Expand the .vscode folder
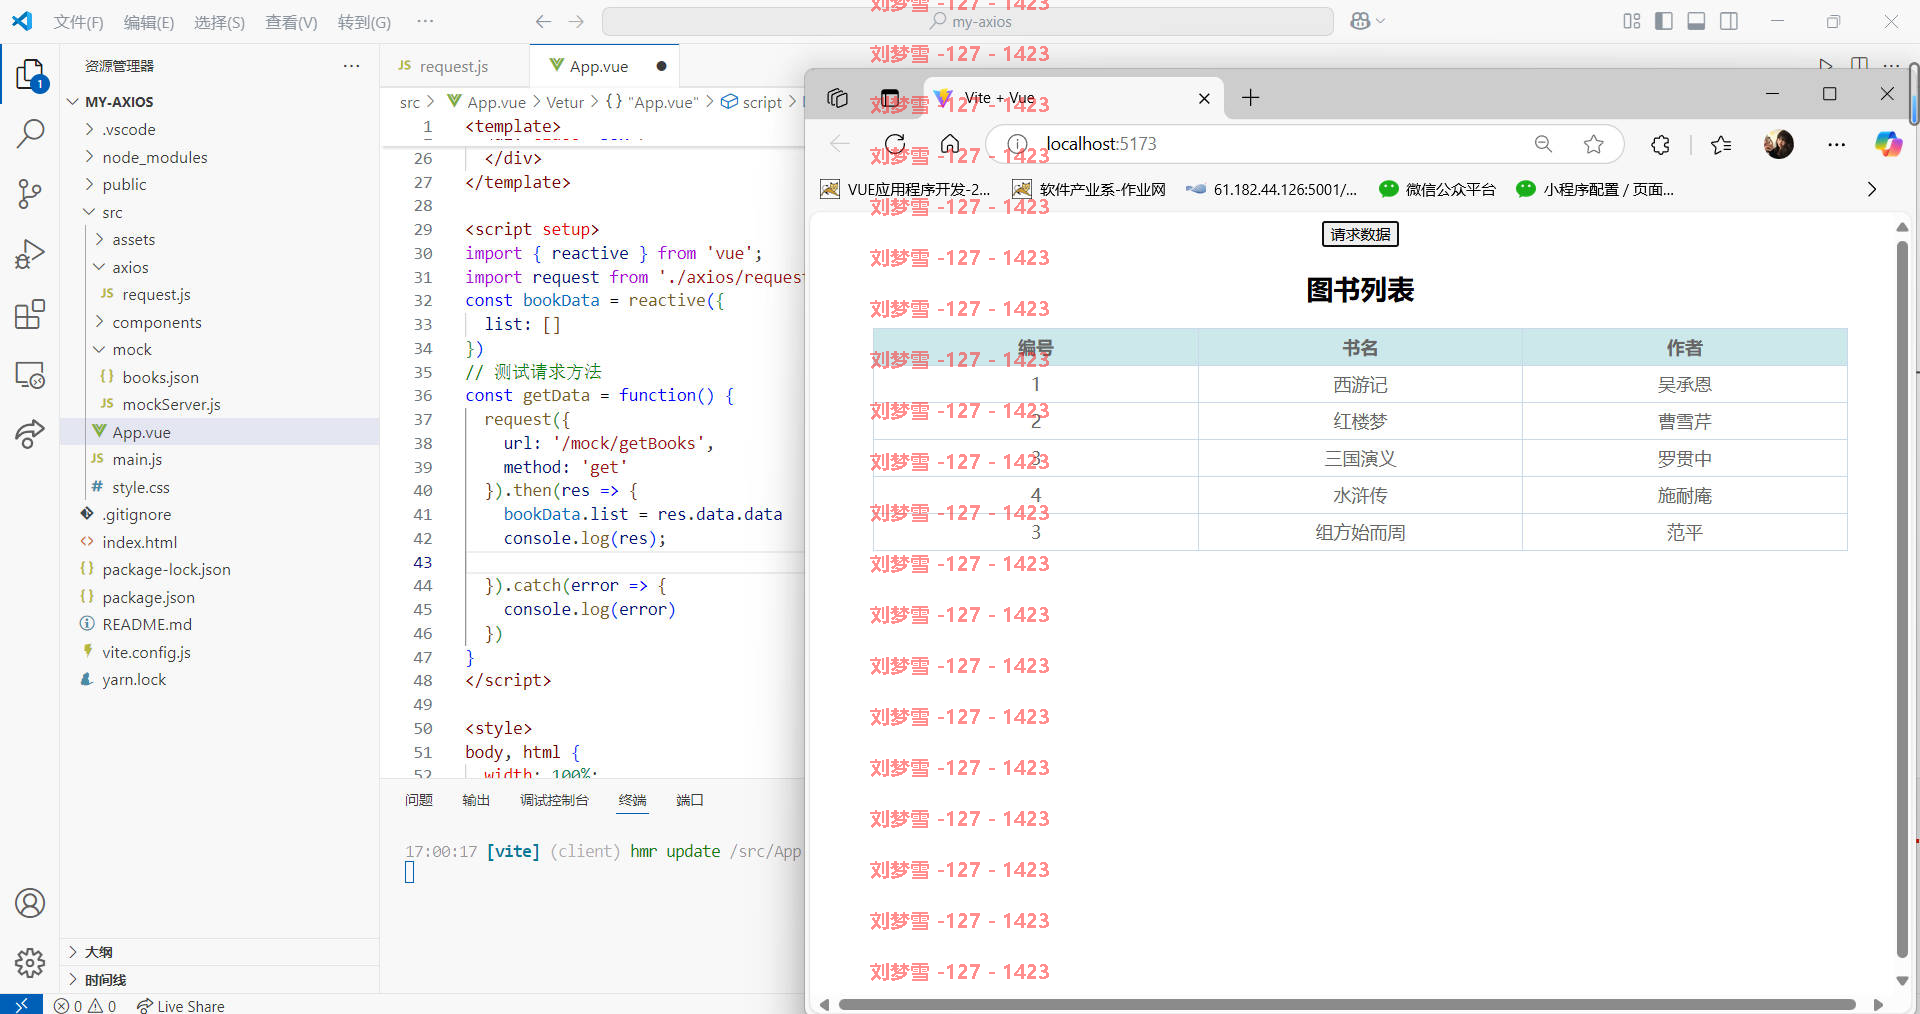Screen dimensions: 1920x1014 pos(90,129)
